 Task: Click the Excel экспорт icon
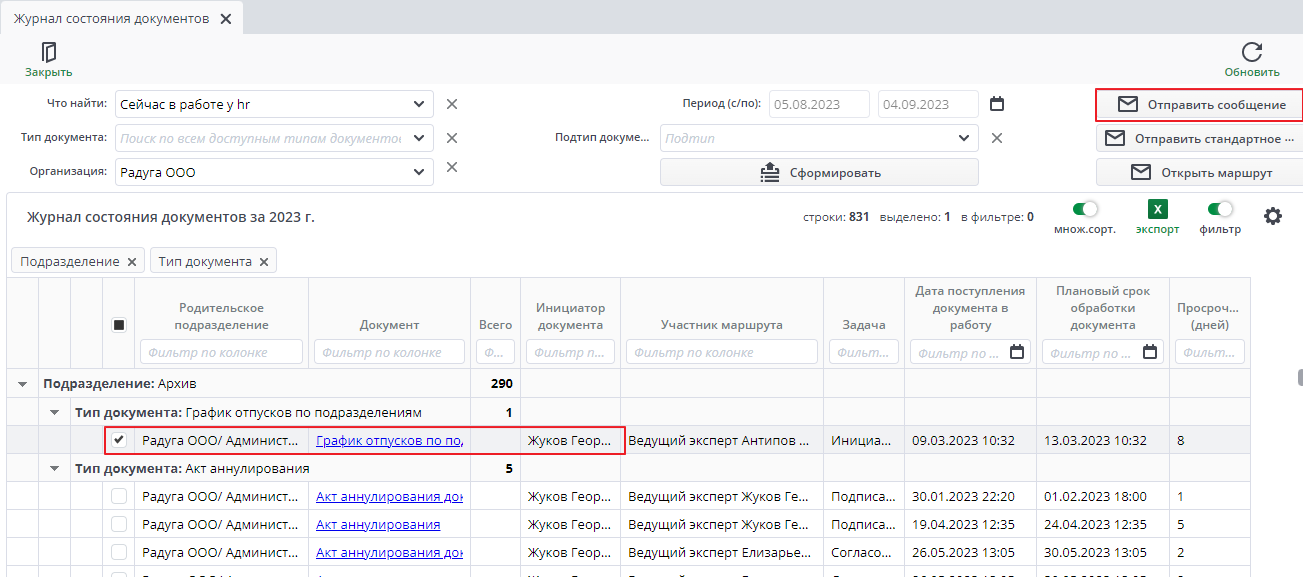(1157, 210)
